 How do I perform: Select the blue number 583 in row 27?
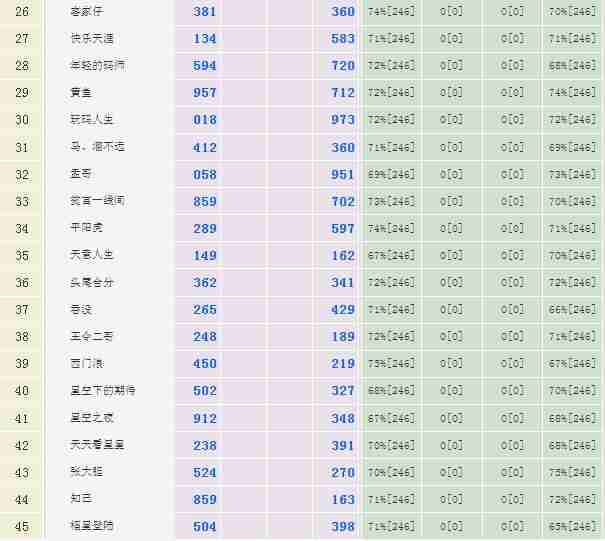[x=343, y=39]
